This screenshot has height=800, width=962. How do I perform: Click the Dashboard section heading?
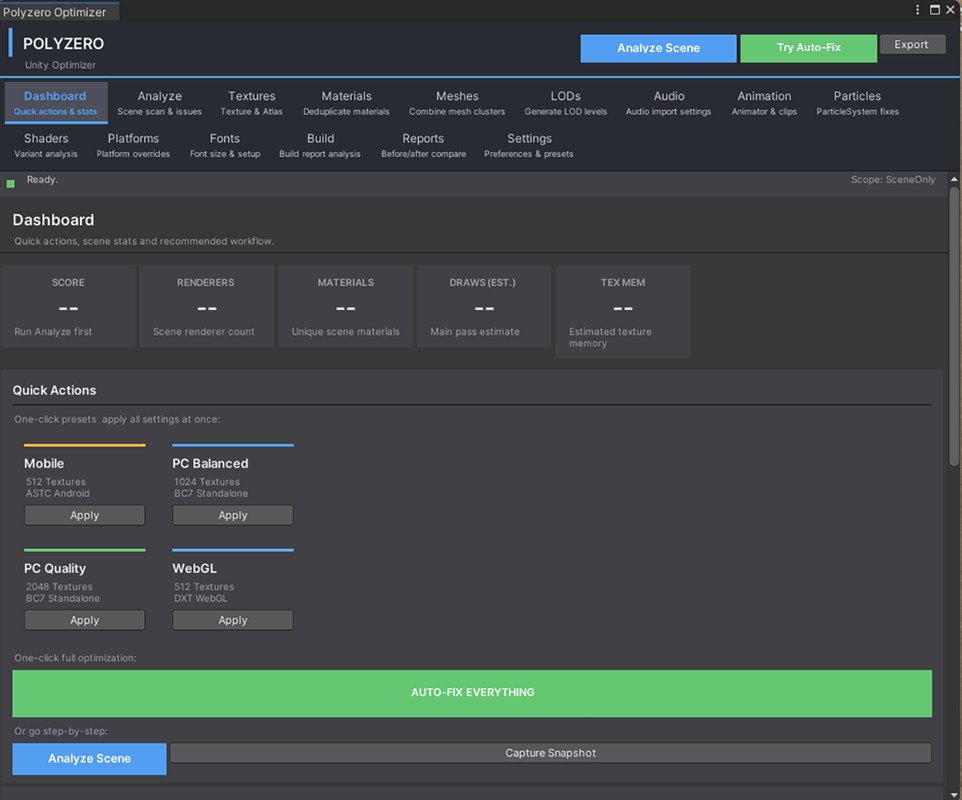tap(53, 220)
